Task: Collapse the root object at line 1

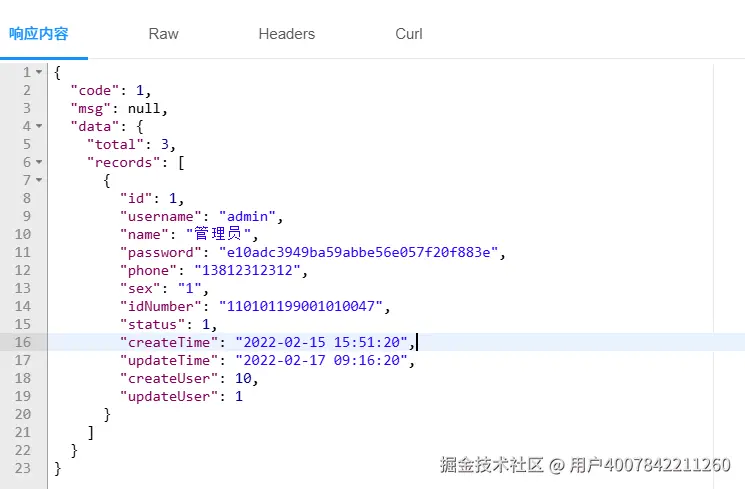Action: tap(39, 72)
